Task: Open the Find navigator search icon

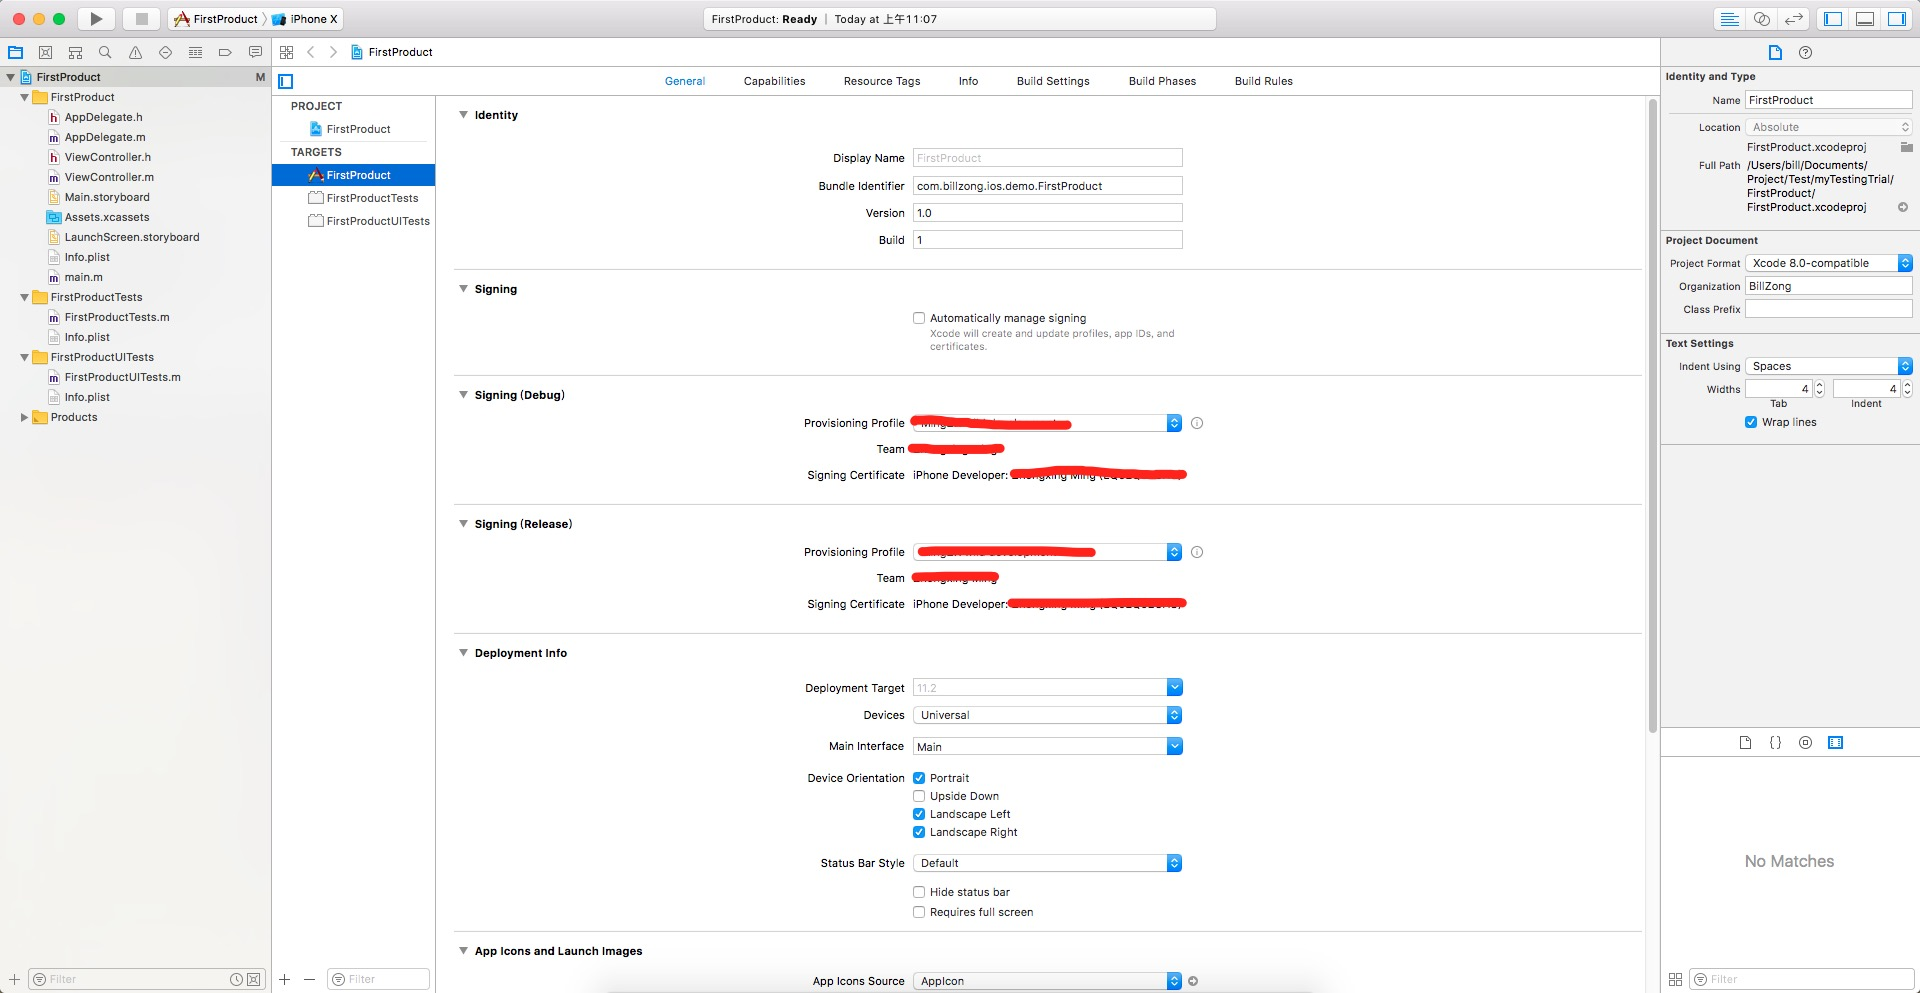Action: point(105,52)
